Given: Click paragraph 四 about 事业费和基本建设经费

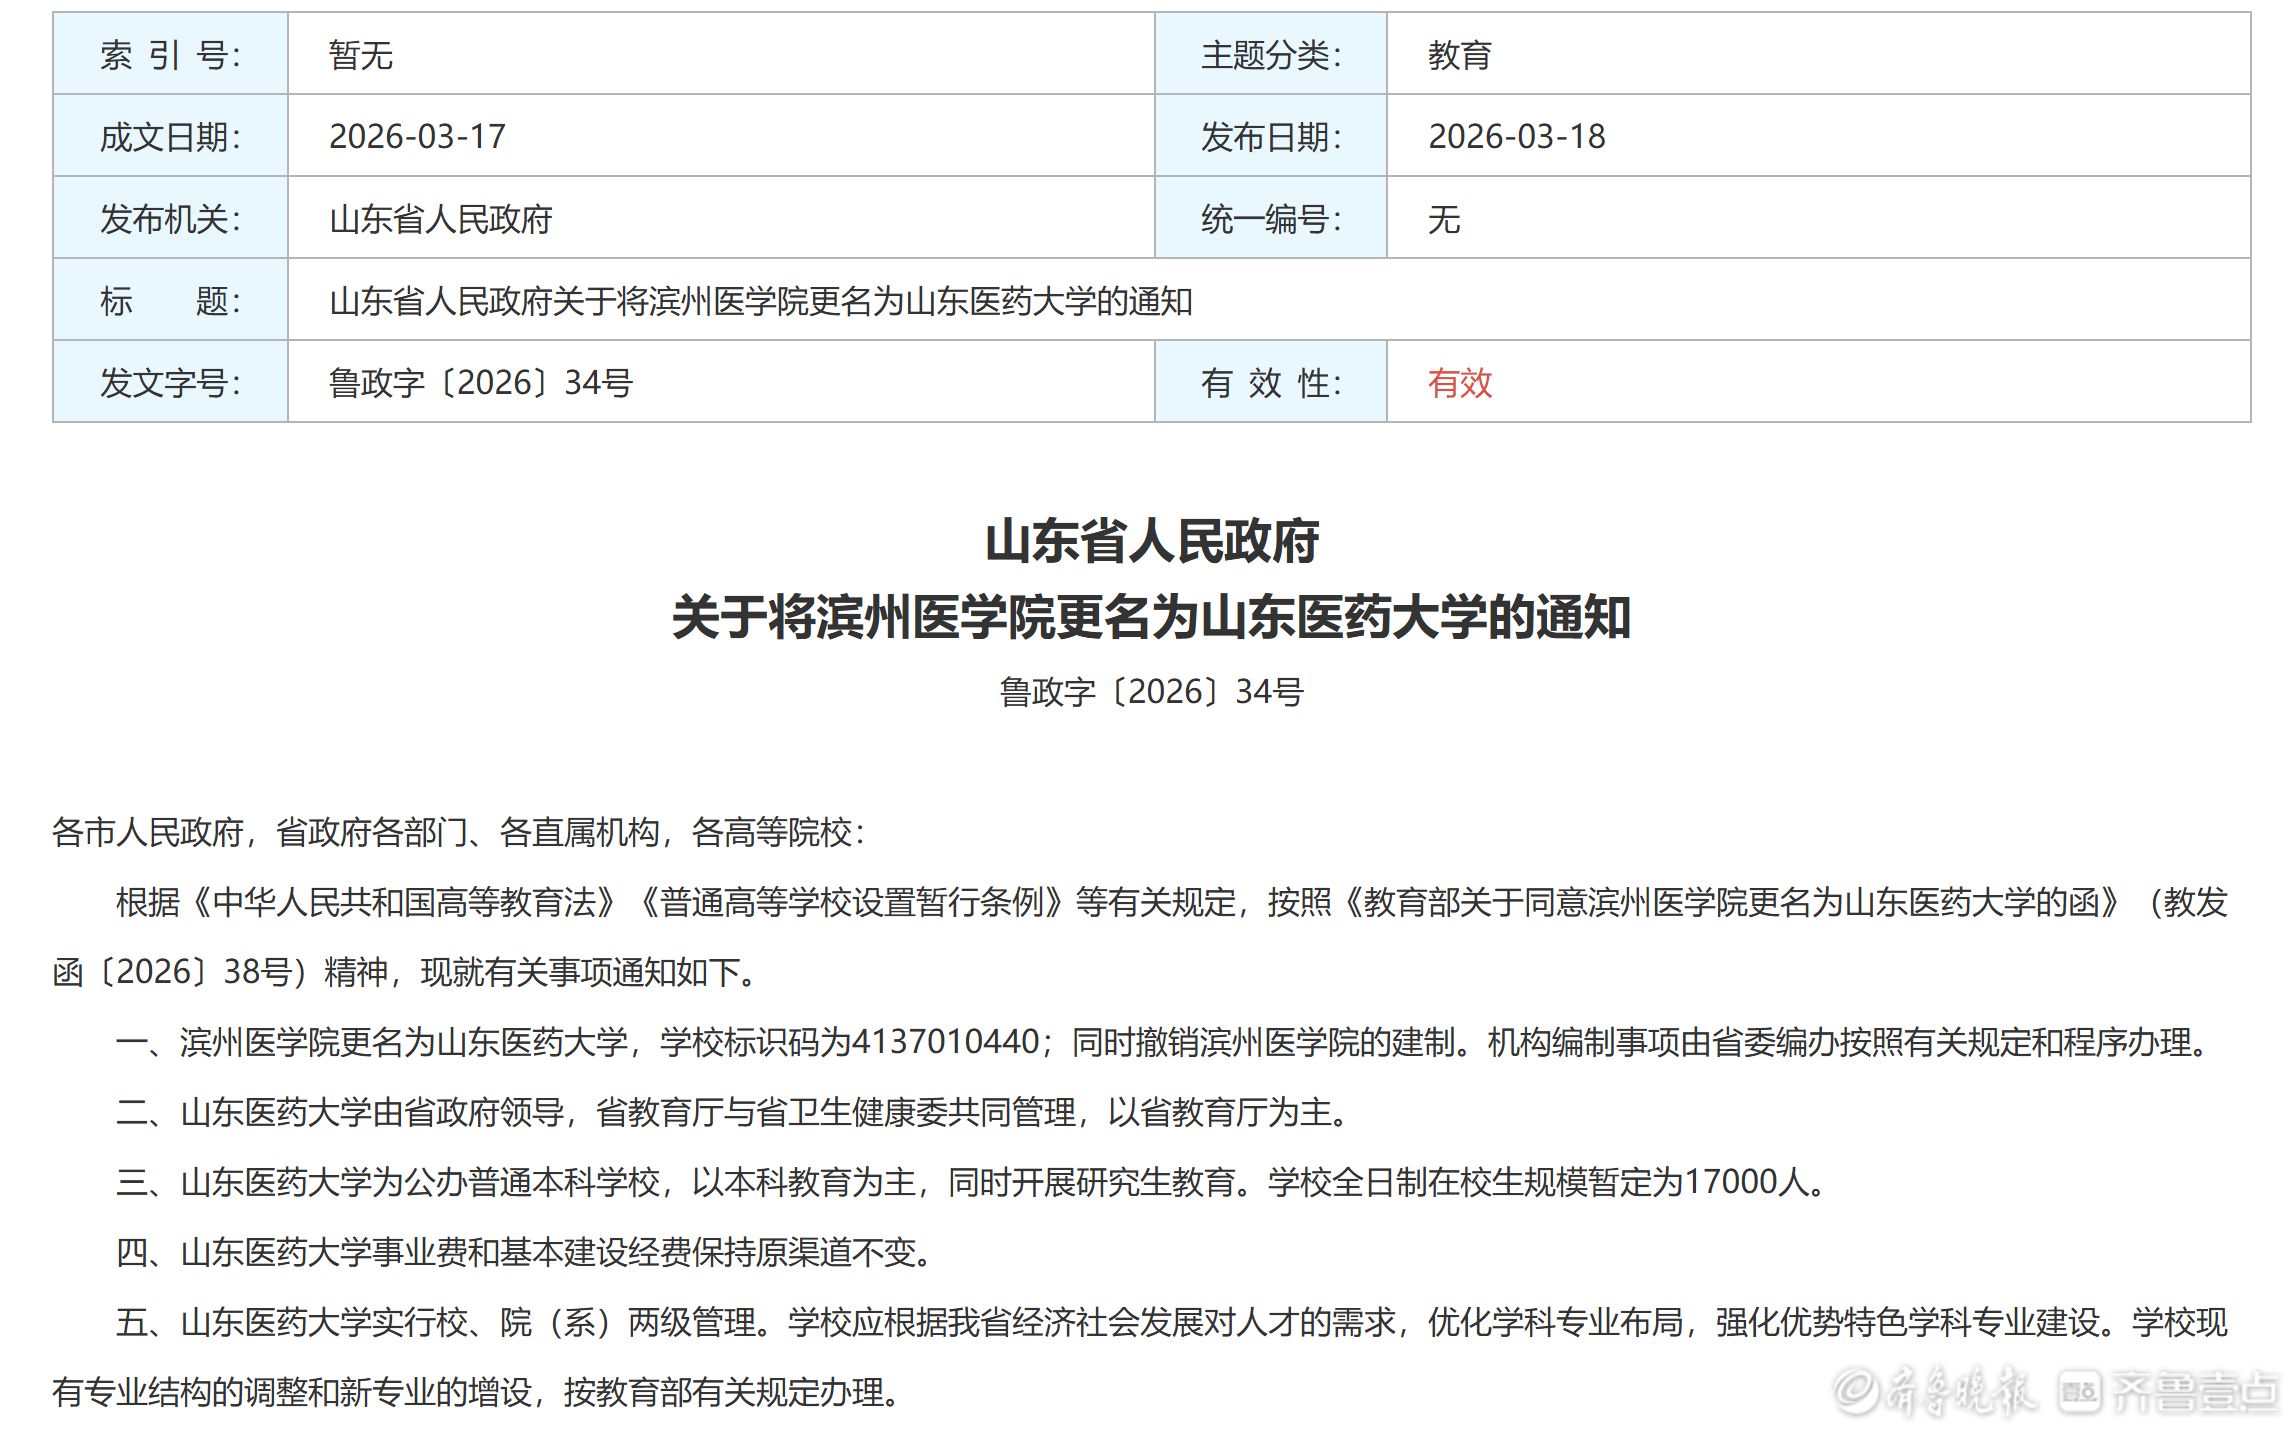Looking at the screenshot, I should point(525,1252).
